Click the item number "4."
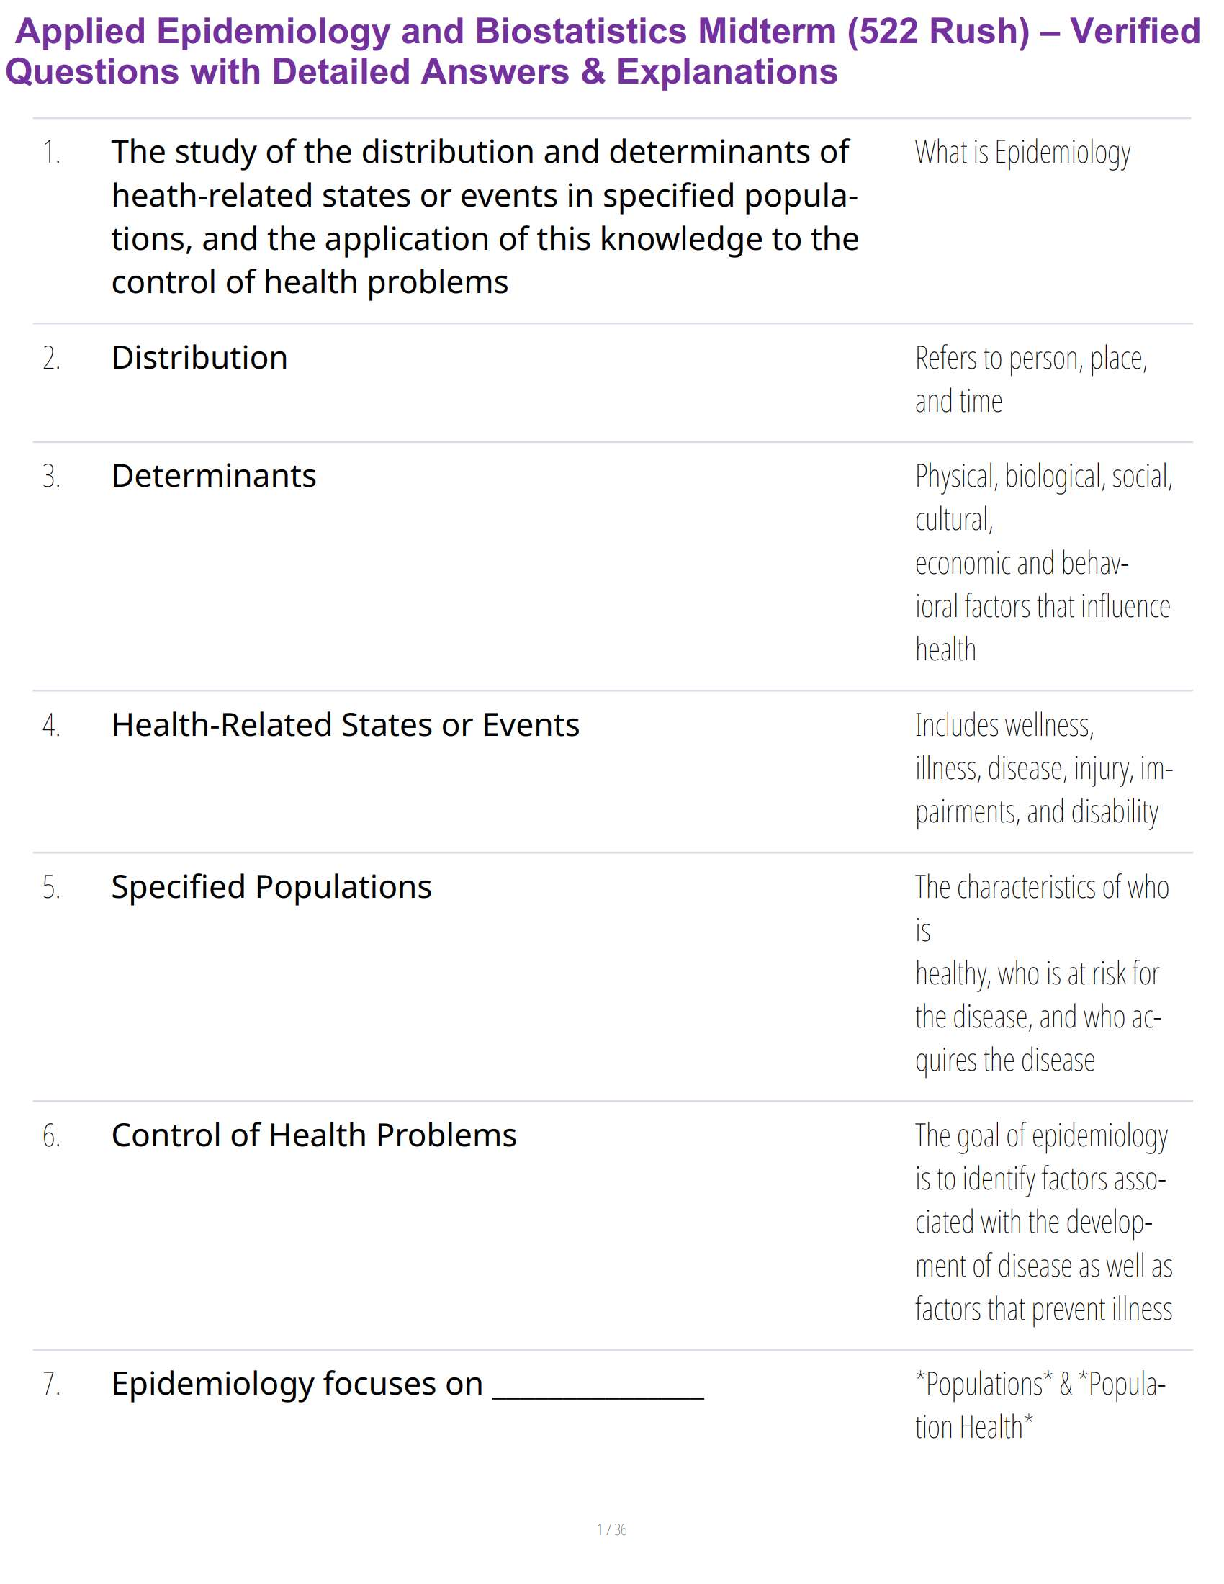This screenshot has height=1584, width=1224. click(x=52, y=726)
